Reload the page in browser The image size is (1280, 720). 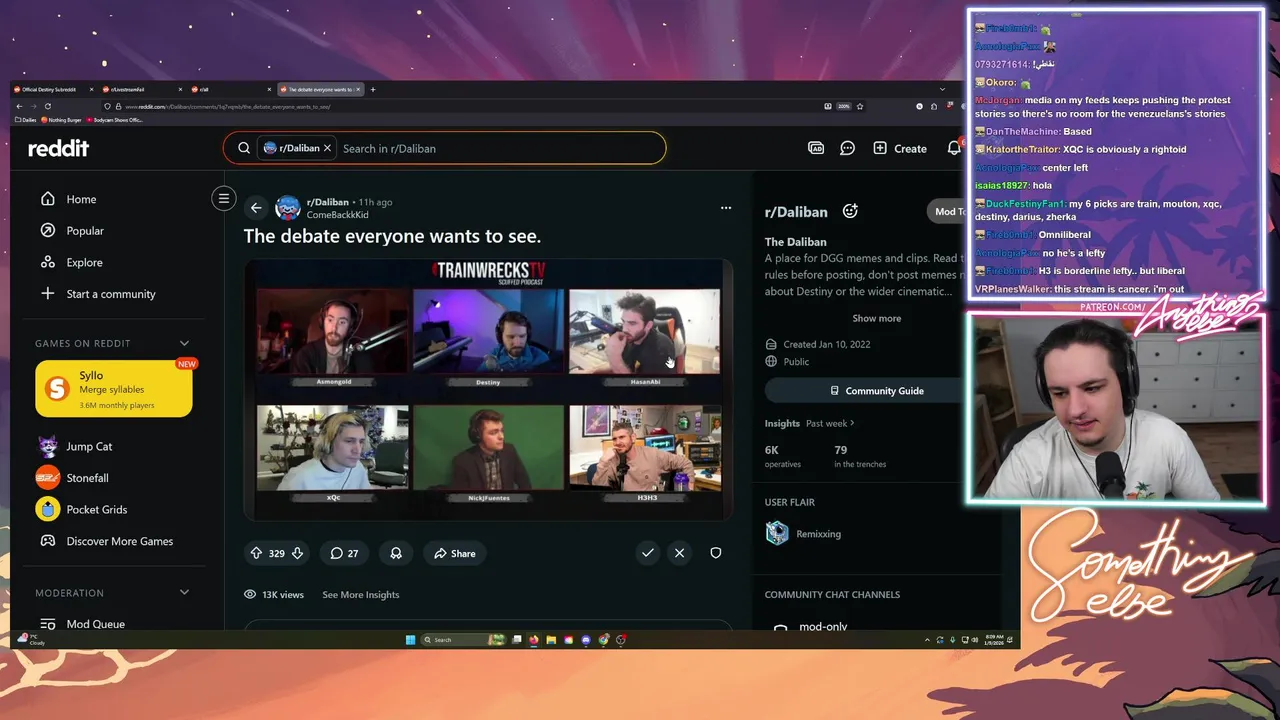[x=48, y=106]
